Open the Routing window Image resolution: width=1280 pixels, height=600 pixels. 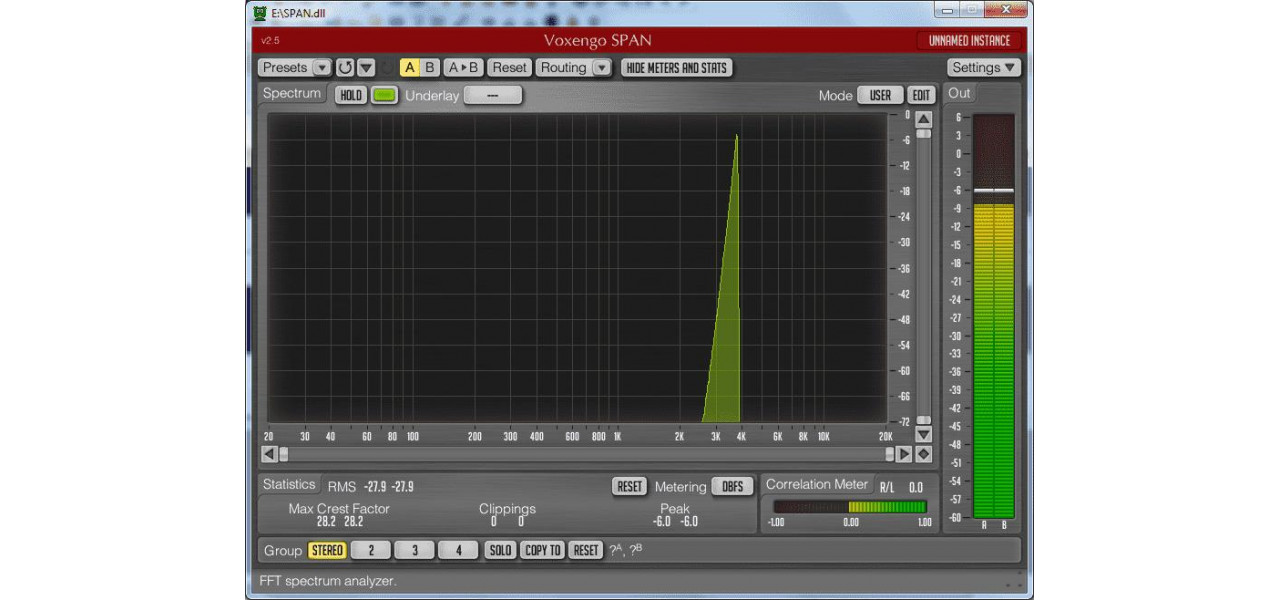point(563,68)
